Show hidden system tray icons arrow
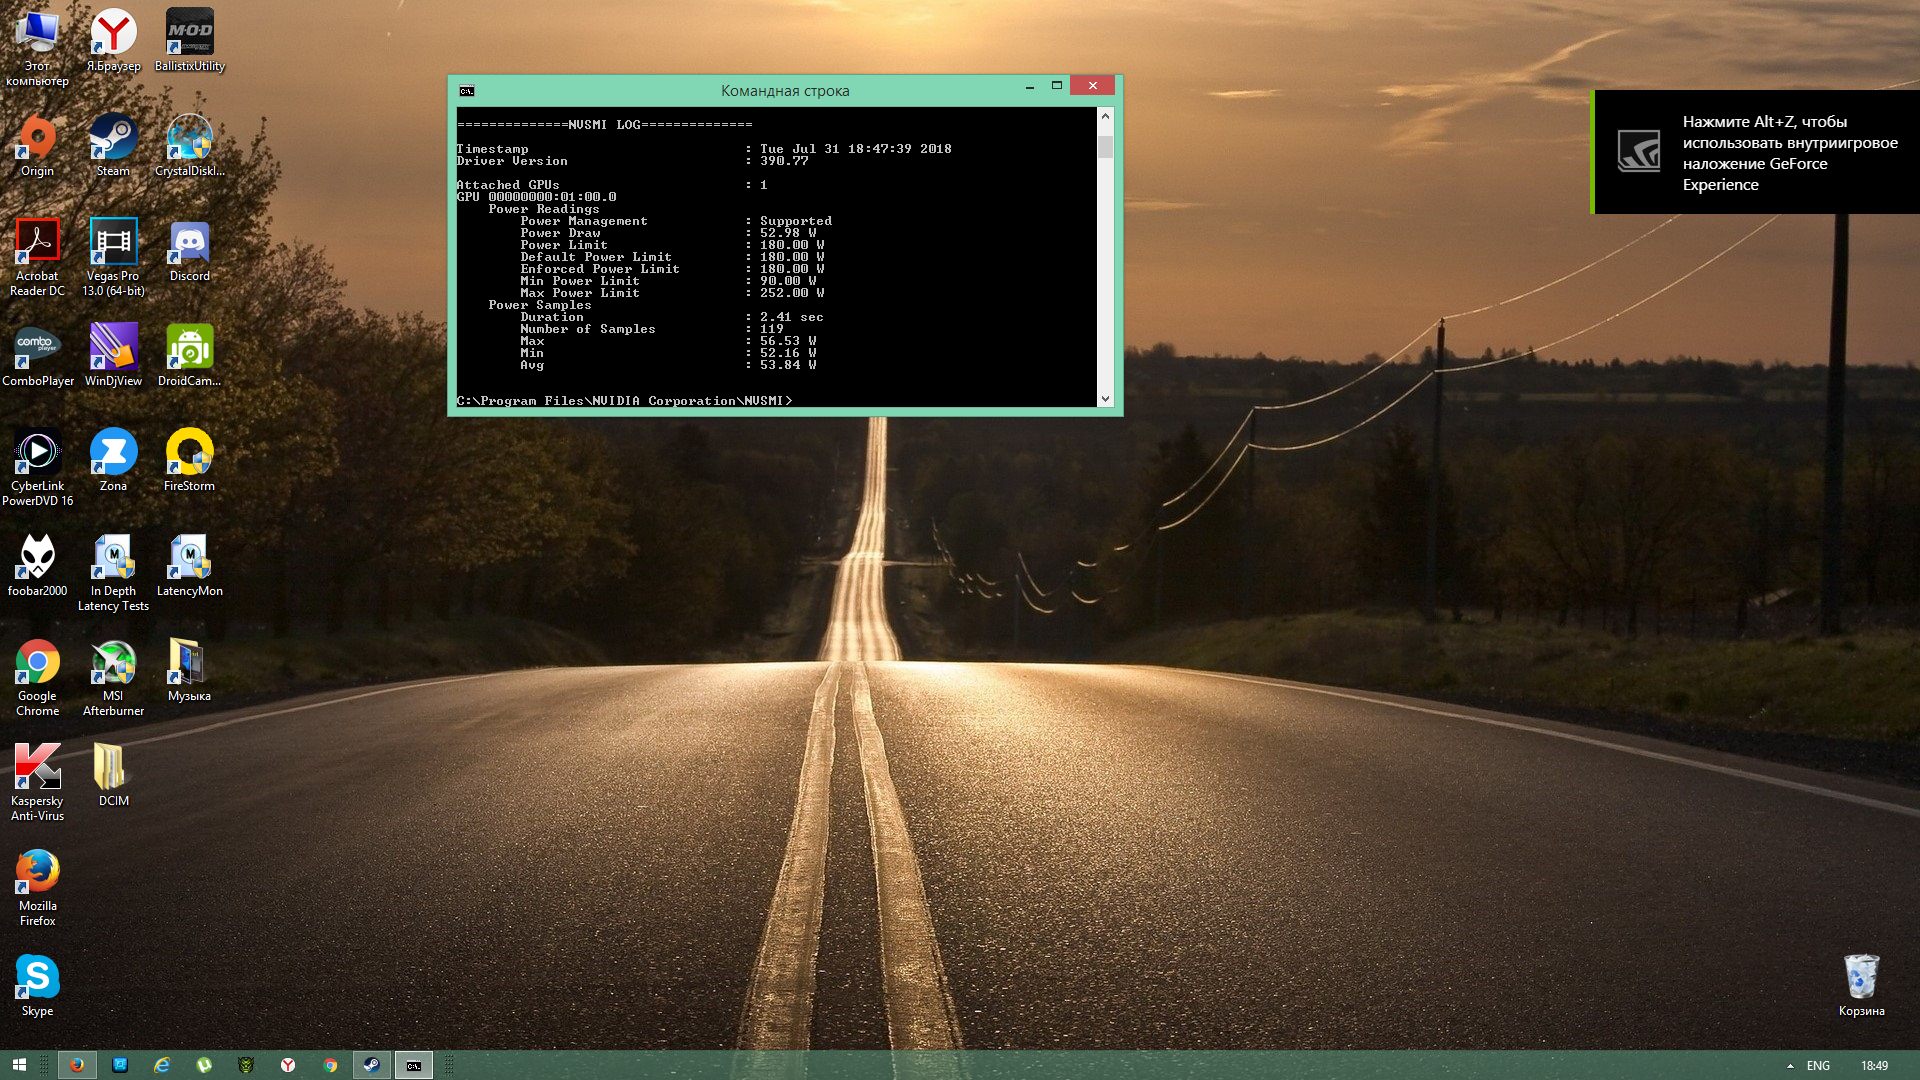The height and width of the screenshot is (1080, 1920). pyautogui.click(x=1790, y=1066)
